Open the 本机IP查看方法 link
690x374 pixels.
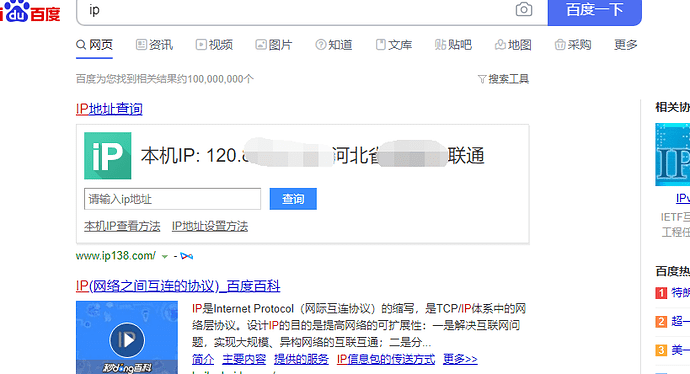pos(122,226)
